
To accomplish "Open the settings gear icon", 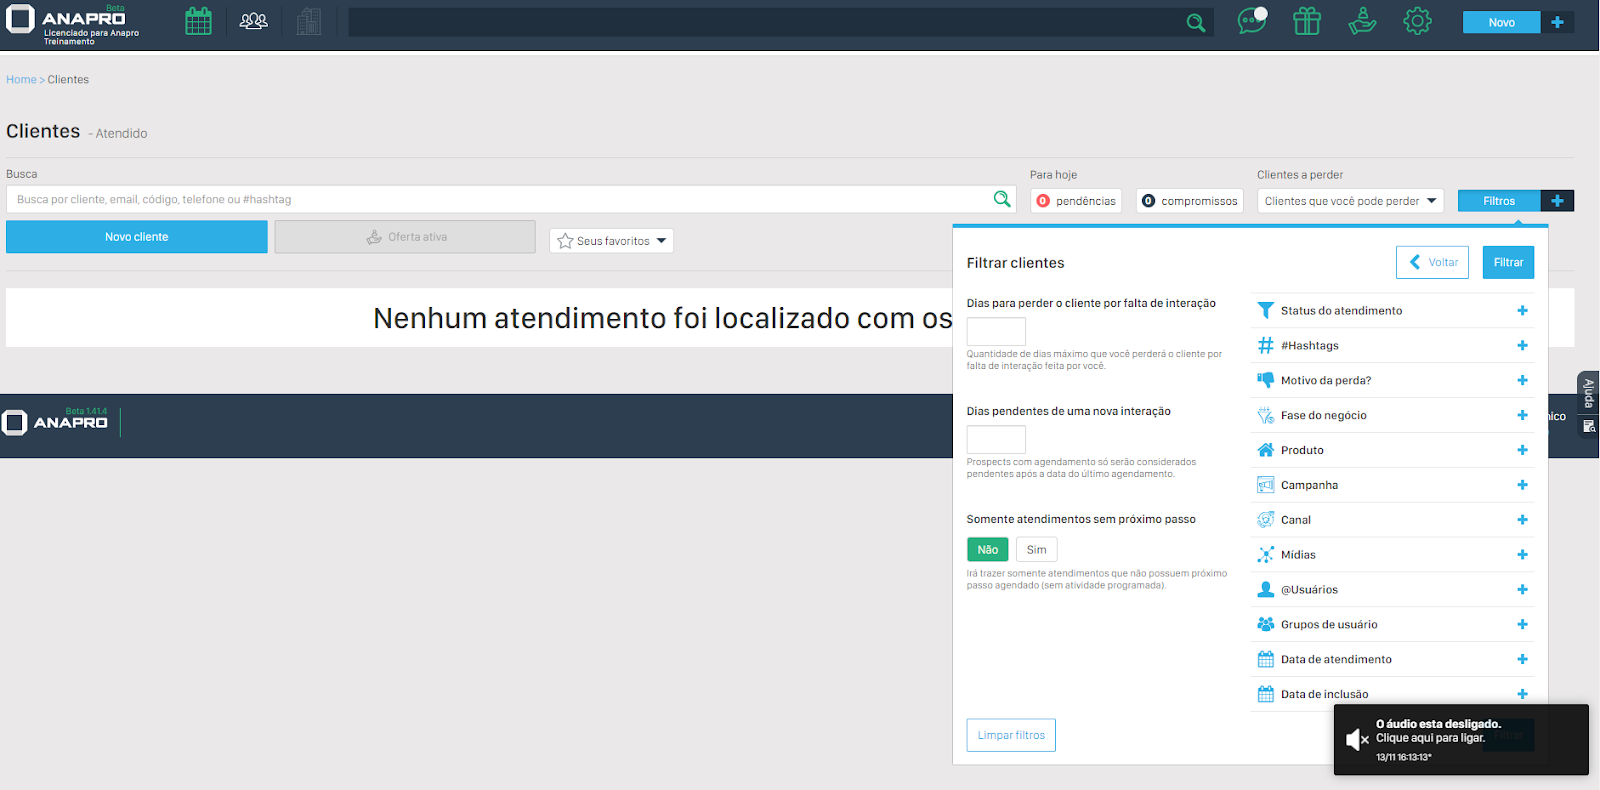I will [x=1417, y=21].
